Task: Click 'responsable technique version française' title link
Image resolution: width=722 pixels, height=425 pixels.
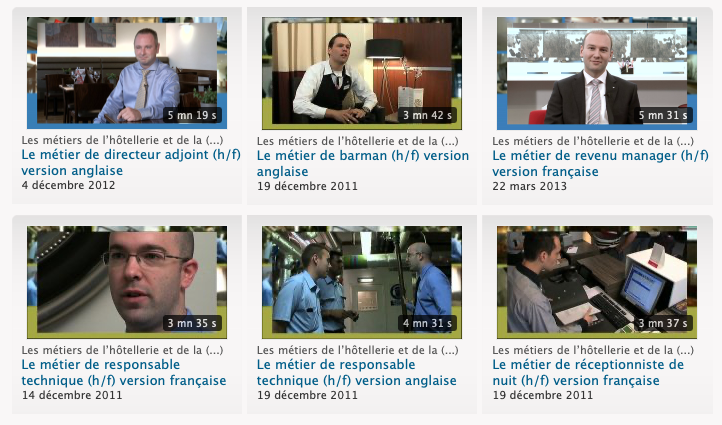Action: pyautogui.click(x=124, y=373)
